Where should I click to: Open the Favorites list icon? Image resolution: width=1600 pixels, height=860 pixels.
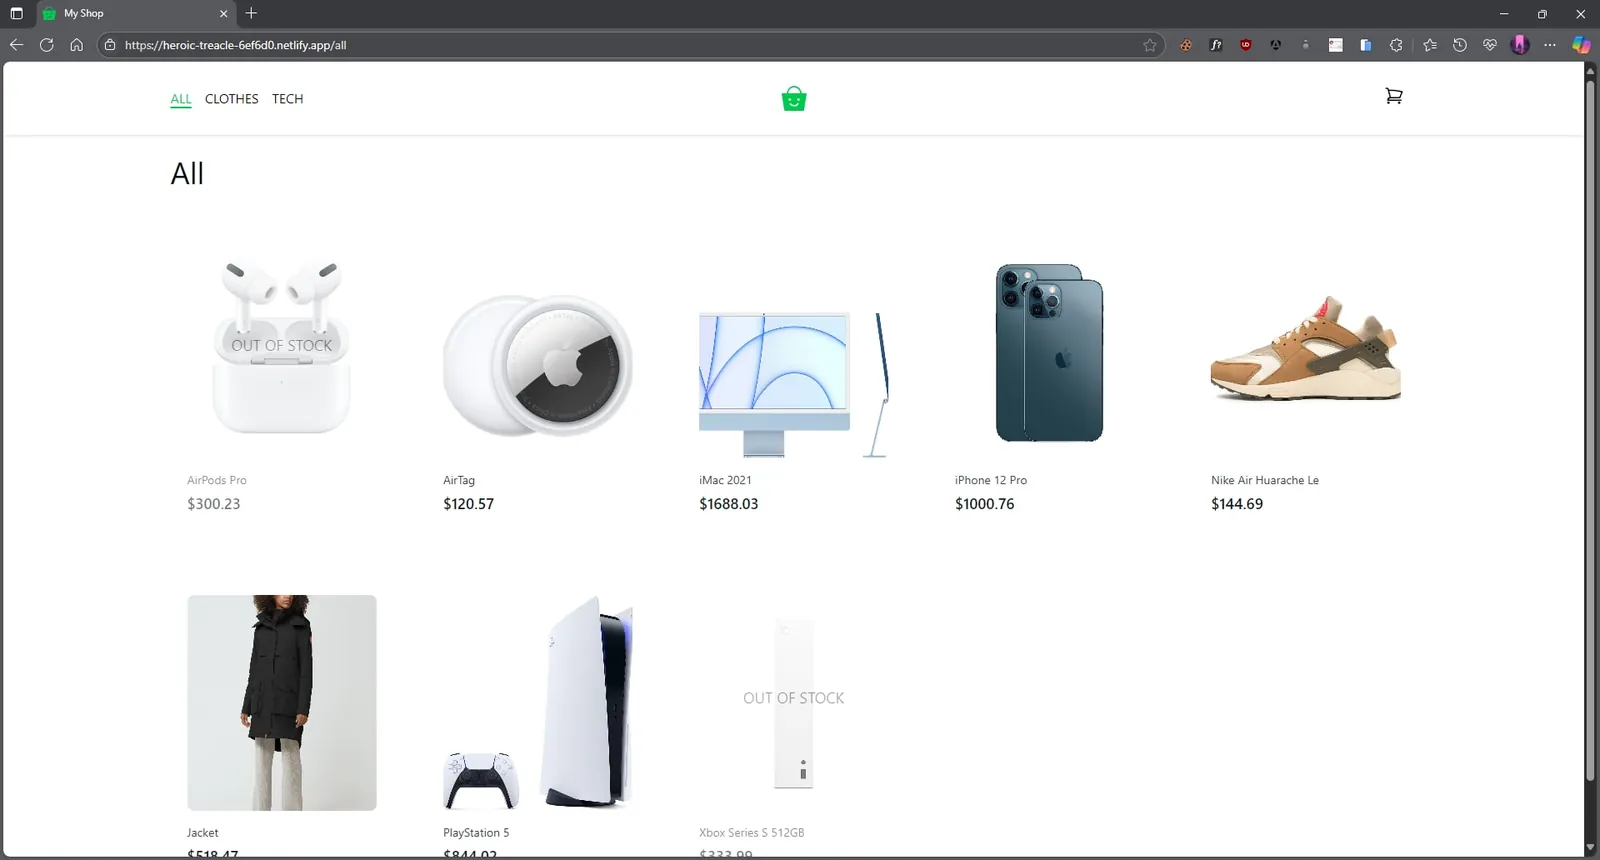pyautogui.click(x=1430, y=45)
